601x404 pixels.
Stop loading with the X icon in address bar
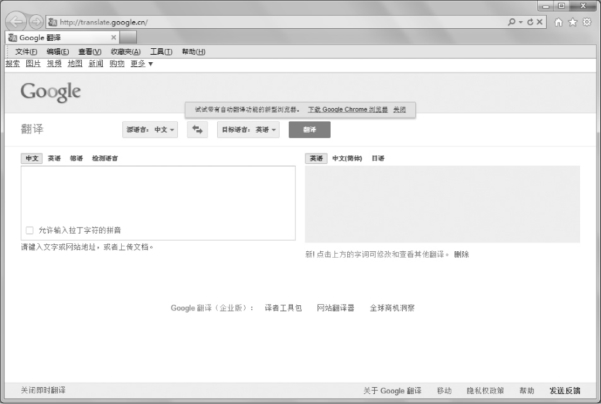(539, 22)
